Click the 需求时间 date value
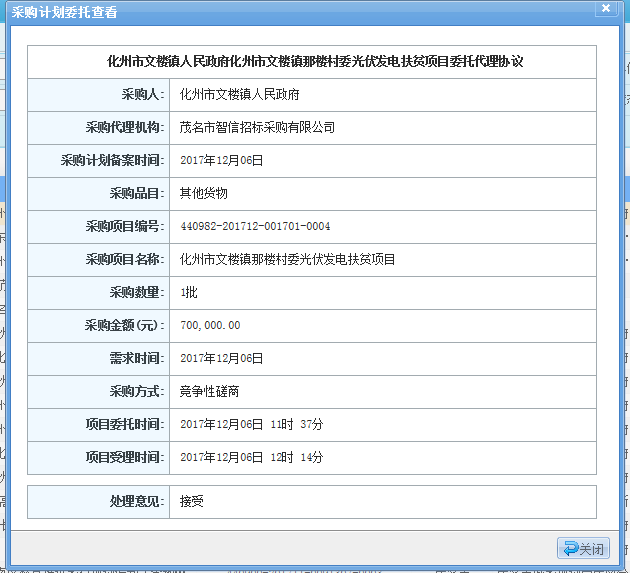 pos(222,358)
